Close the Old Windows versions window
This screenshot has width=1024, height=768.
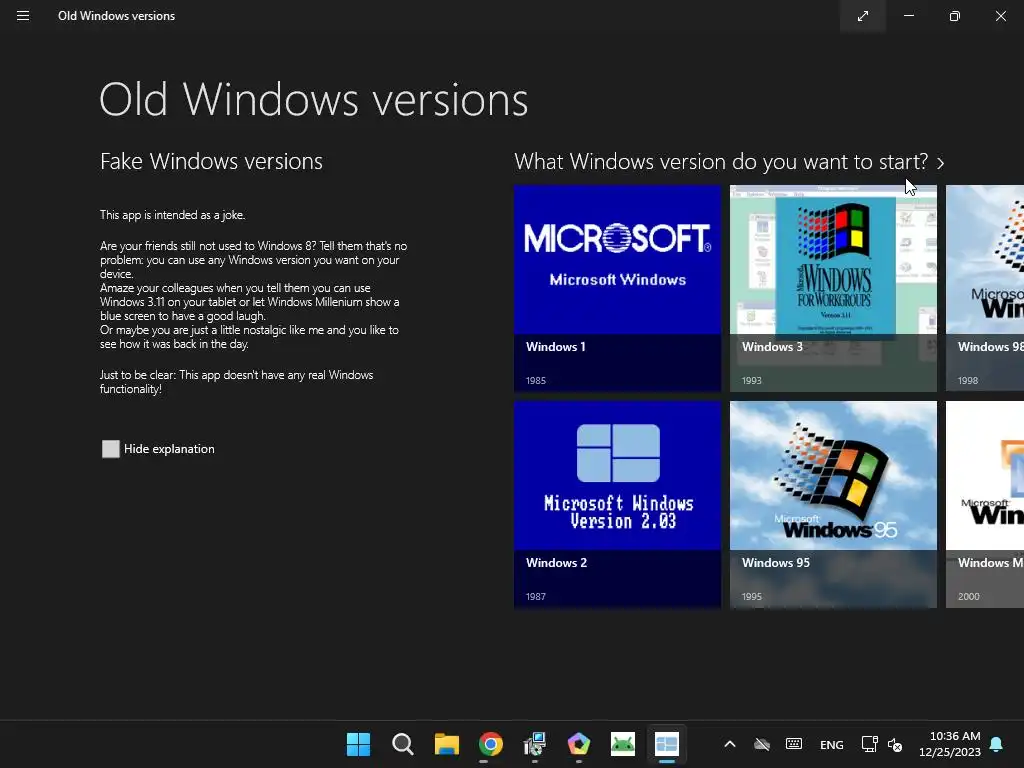tap(1000, 16)
